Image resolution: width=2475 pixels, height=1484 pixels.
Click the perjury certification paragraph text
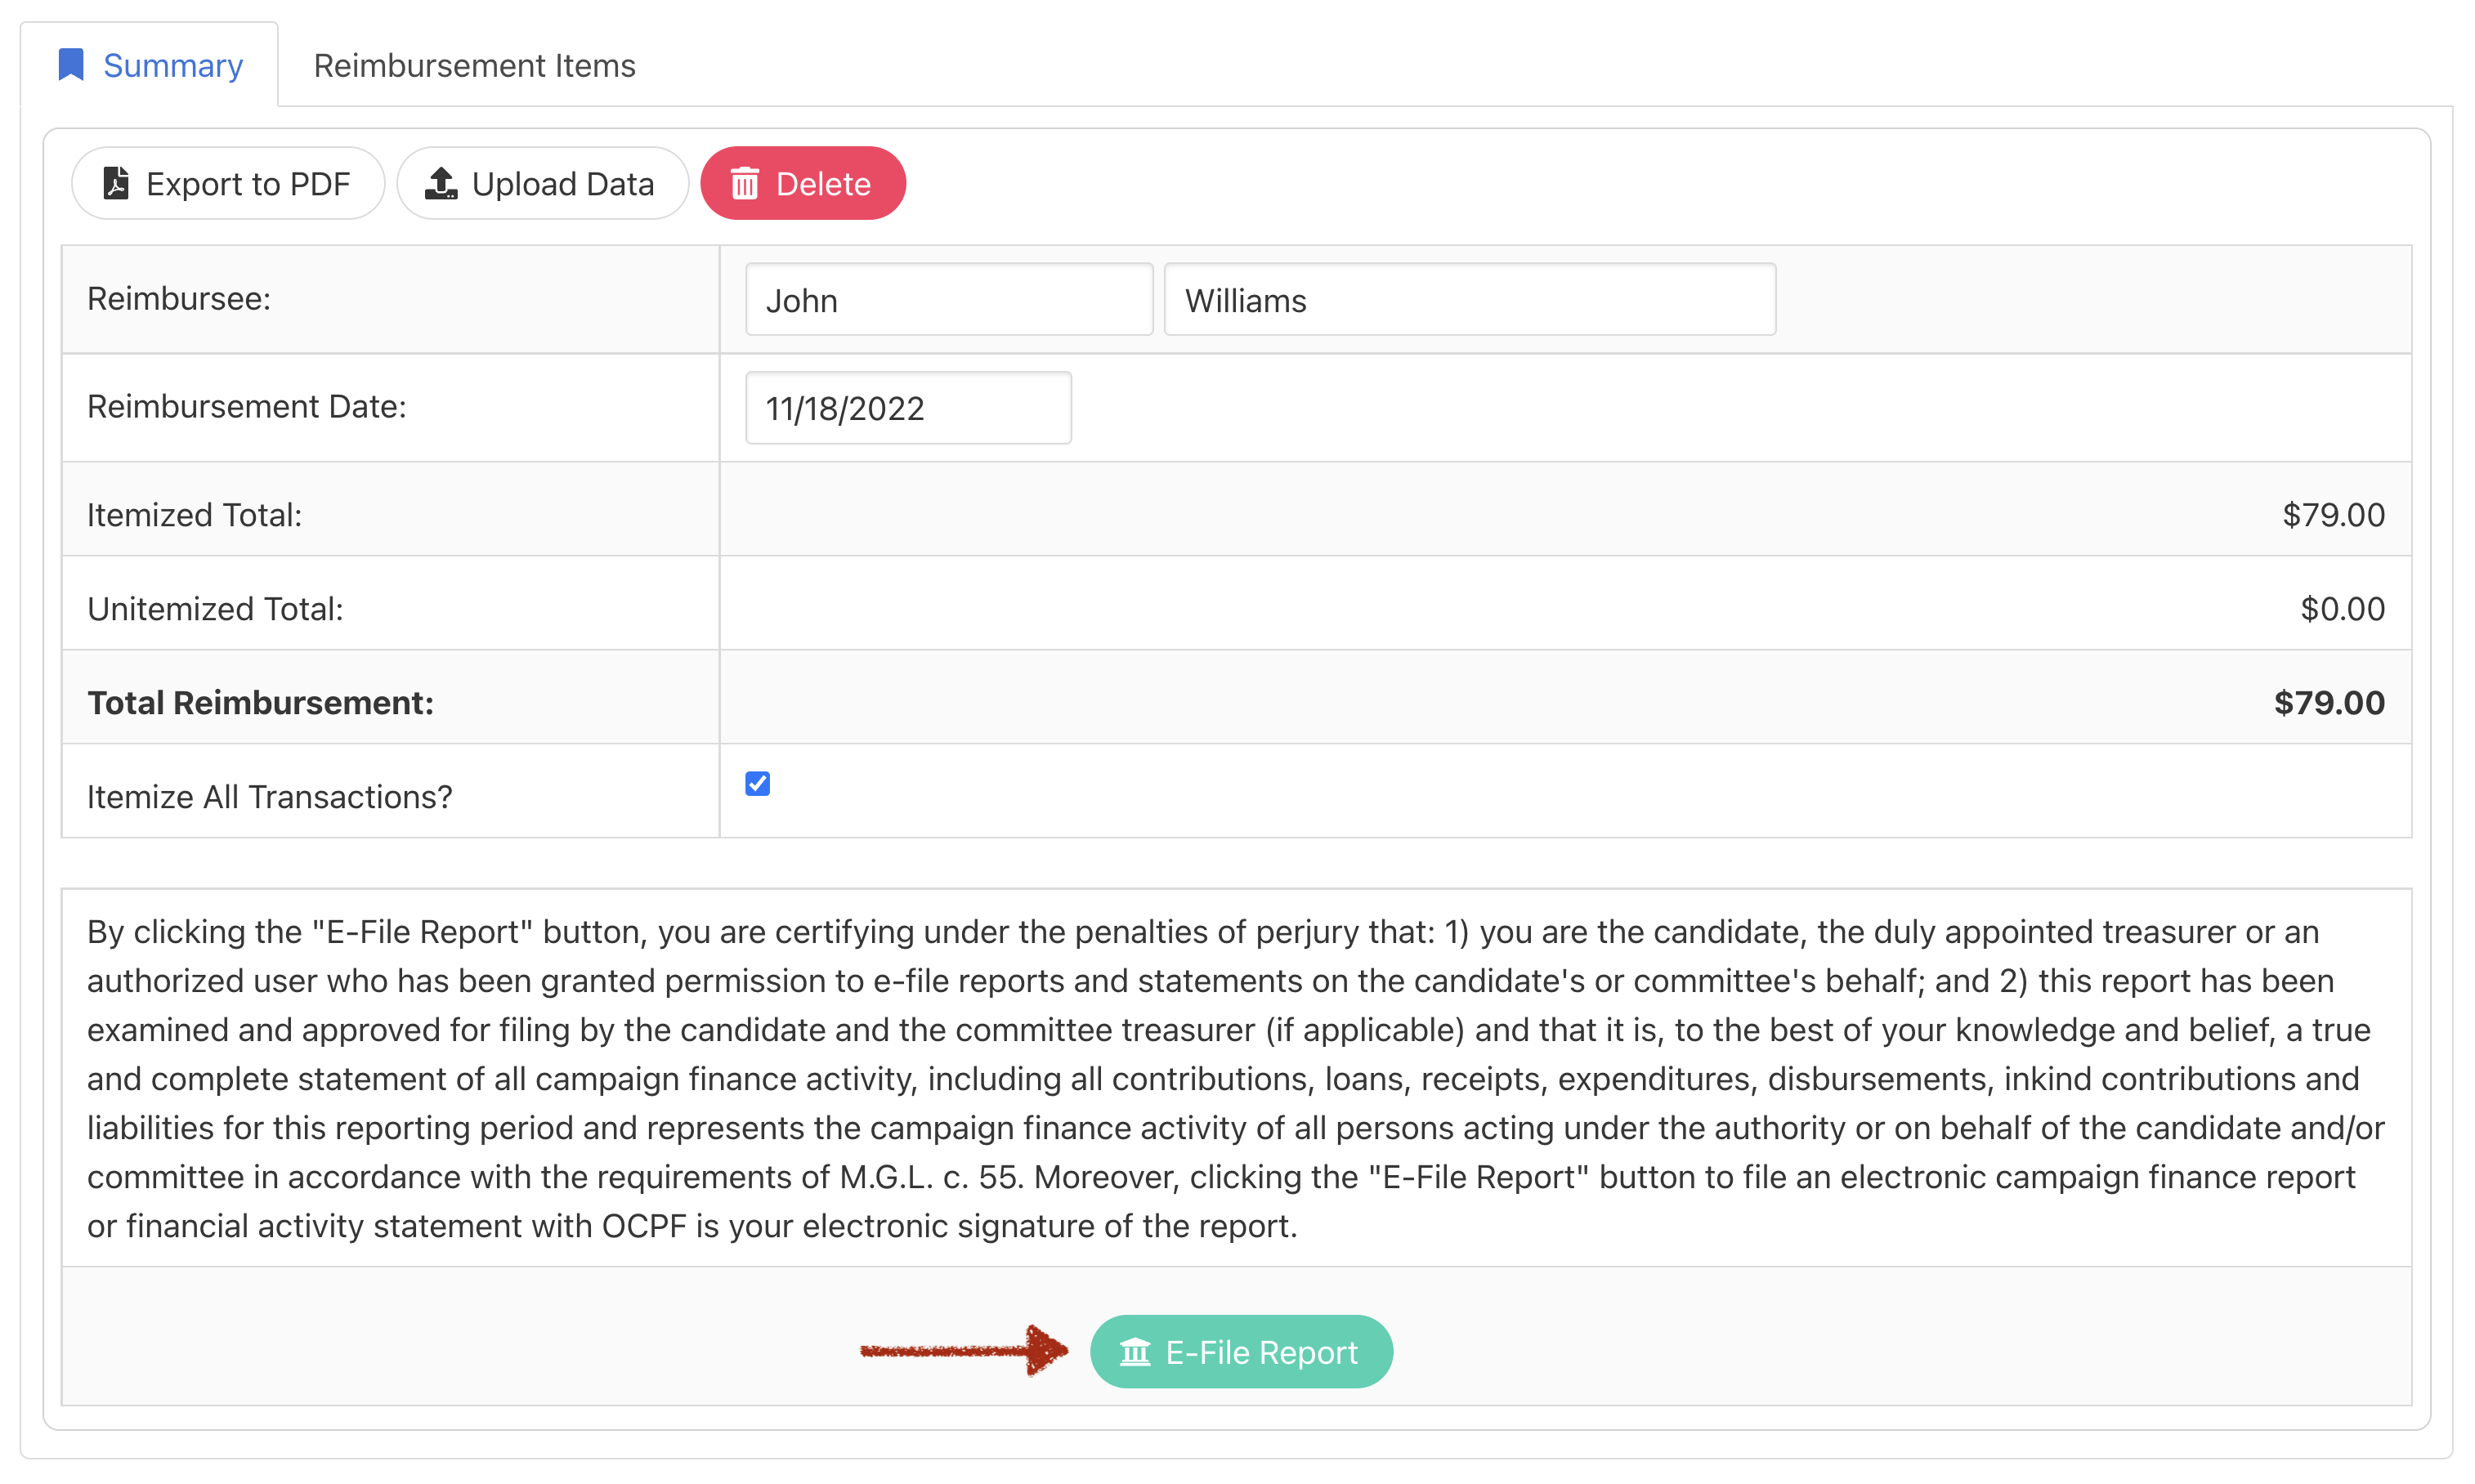click(x=1235, y=1078)
